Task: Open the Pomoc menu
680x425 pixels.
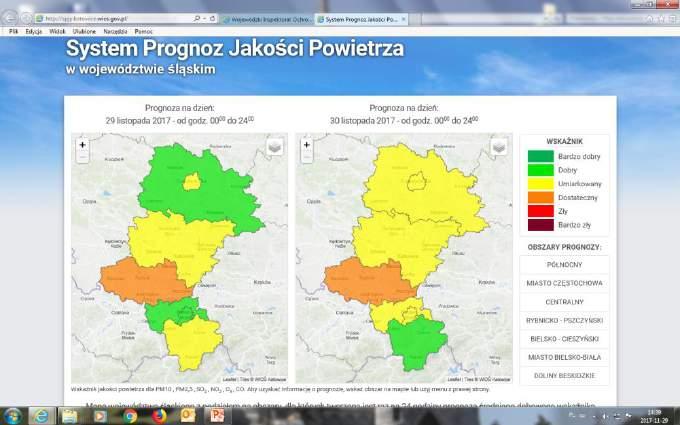Action: tap(144, 32)
